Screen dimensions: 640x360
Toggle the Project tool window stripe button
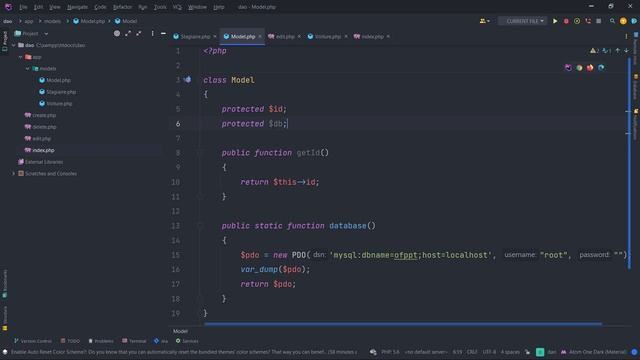coord(4,41)
